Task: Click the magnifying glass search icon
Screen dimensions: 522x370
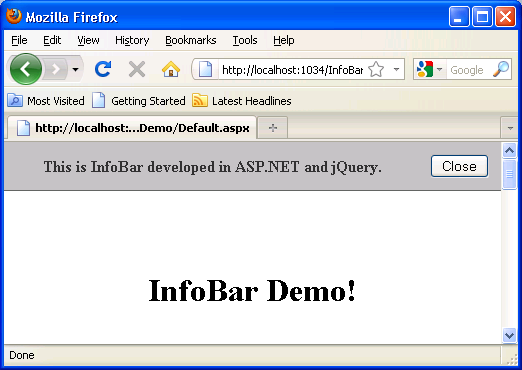Action: click(x=501, y=69)
